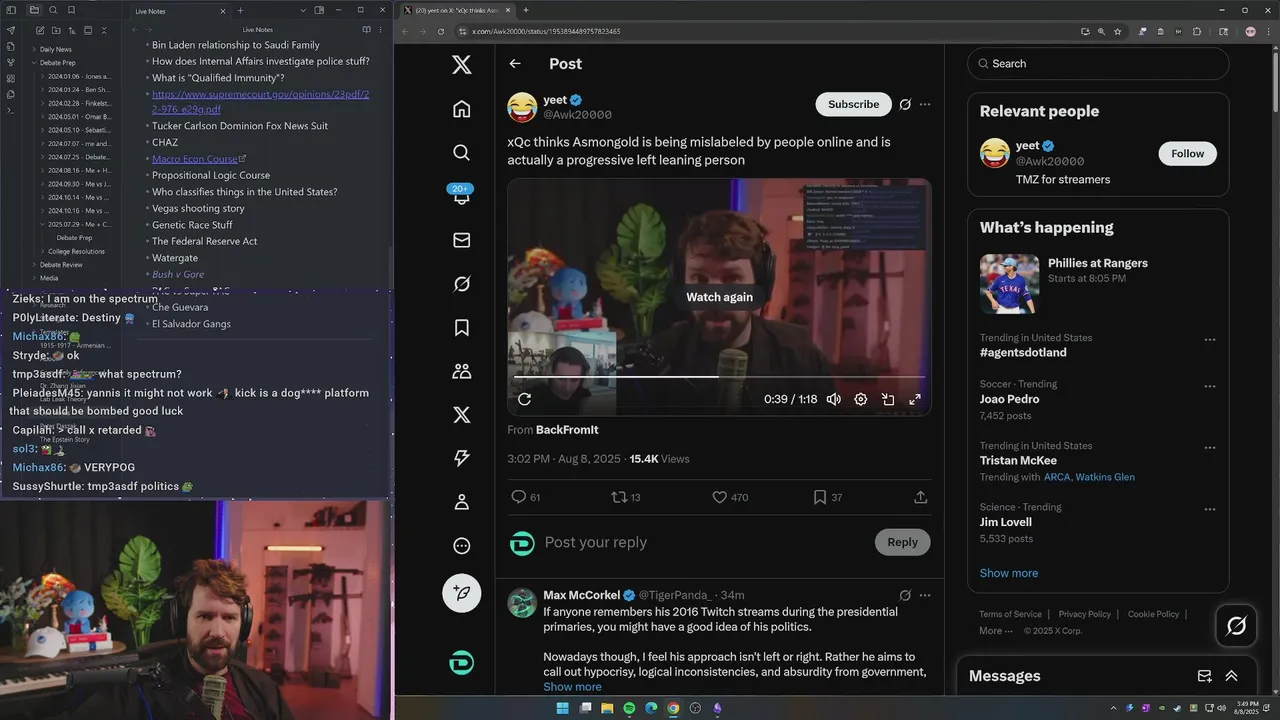This screenshot has height=720, width=1280.
Task: Open Notifications bell with 20+ badge
Action: pyautogui.click(x=461, y=196)
